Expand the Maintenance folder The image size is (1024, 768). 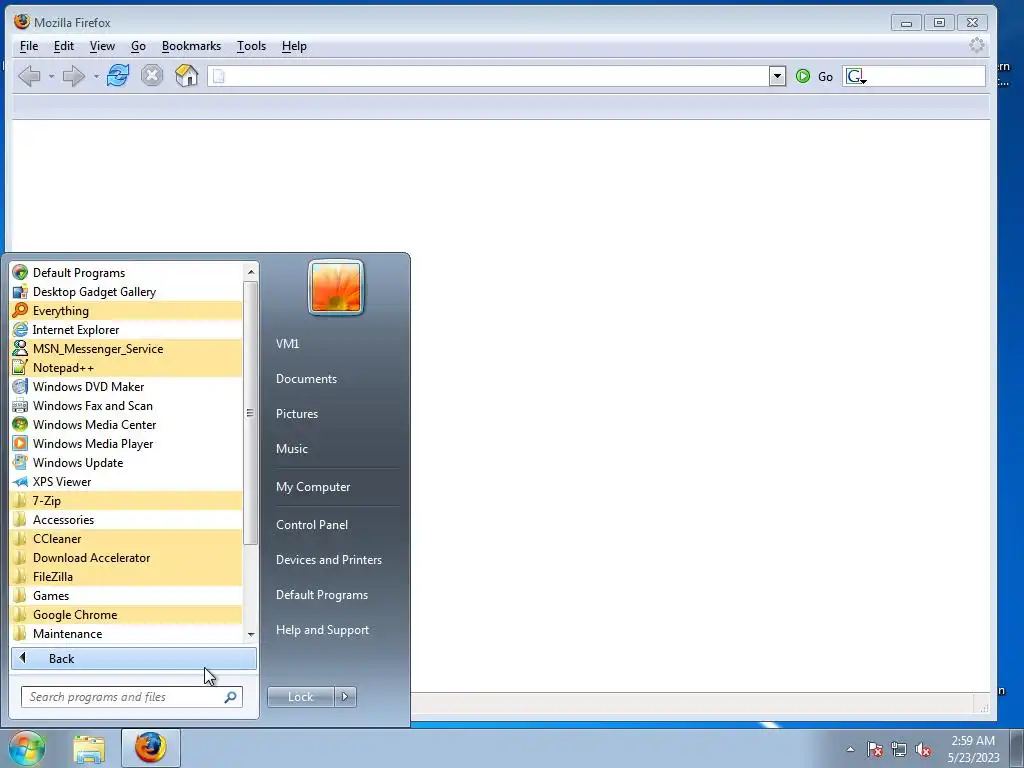pos(127,633)
